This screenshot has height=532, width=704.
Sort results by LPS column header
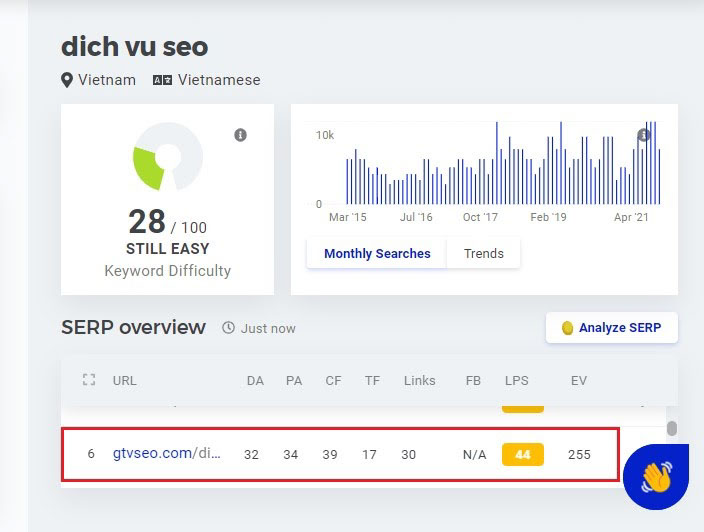[517, 380]
